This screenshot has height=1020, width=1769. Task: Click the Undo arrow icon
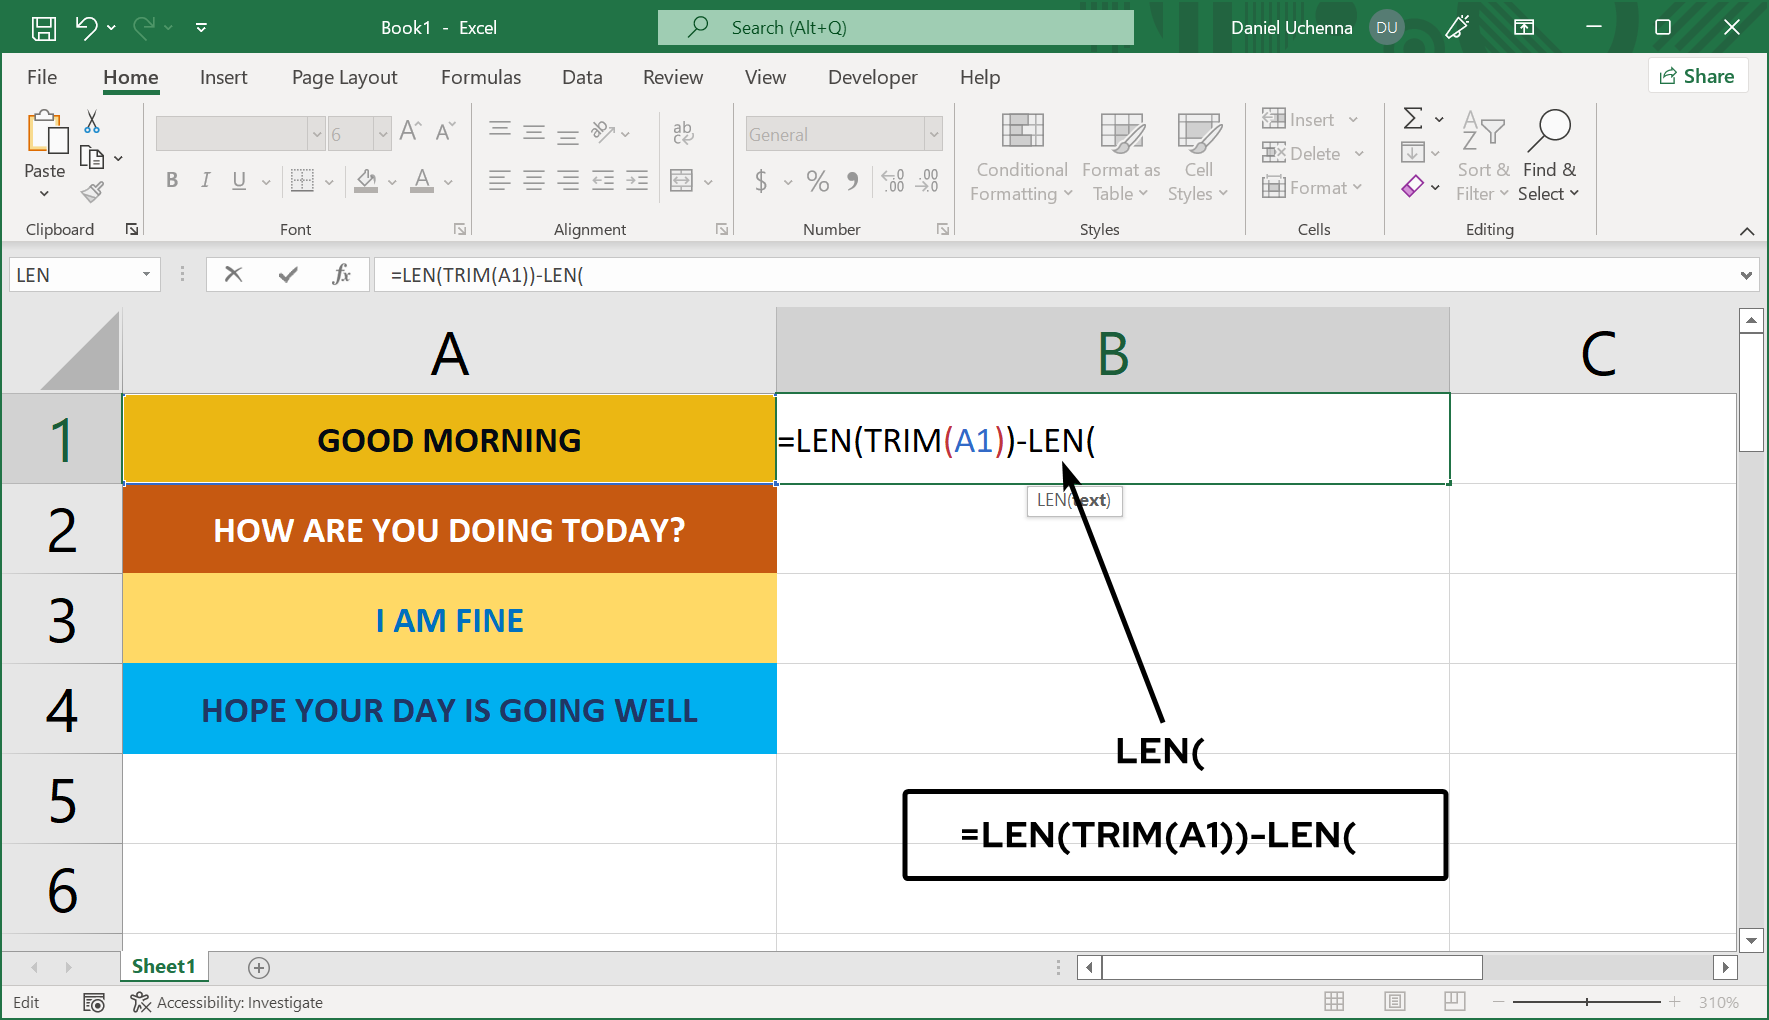(x=86, y=28)
